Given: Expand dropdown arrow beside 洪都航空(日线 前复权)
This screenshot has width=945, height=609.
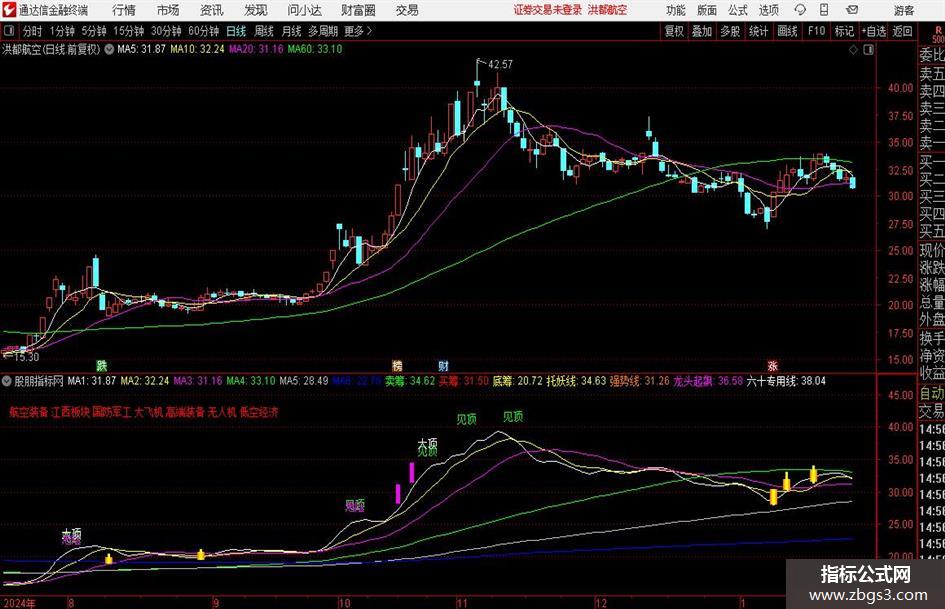Looking at the screenshot, I should 109,49.
